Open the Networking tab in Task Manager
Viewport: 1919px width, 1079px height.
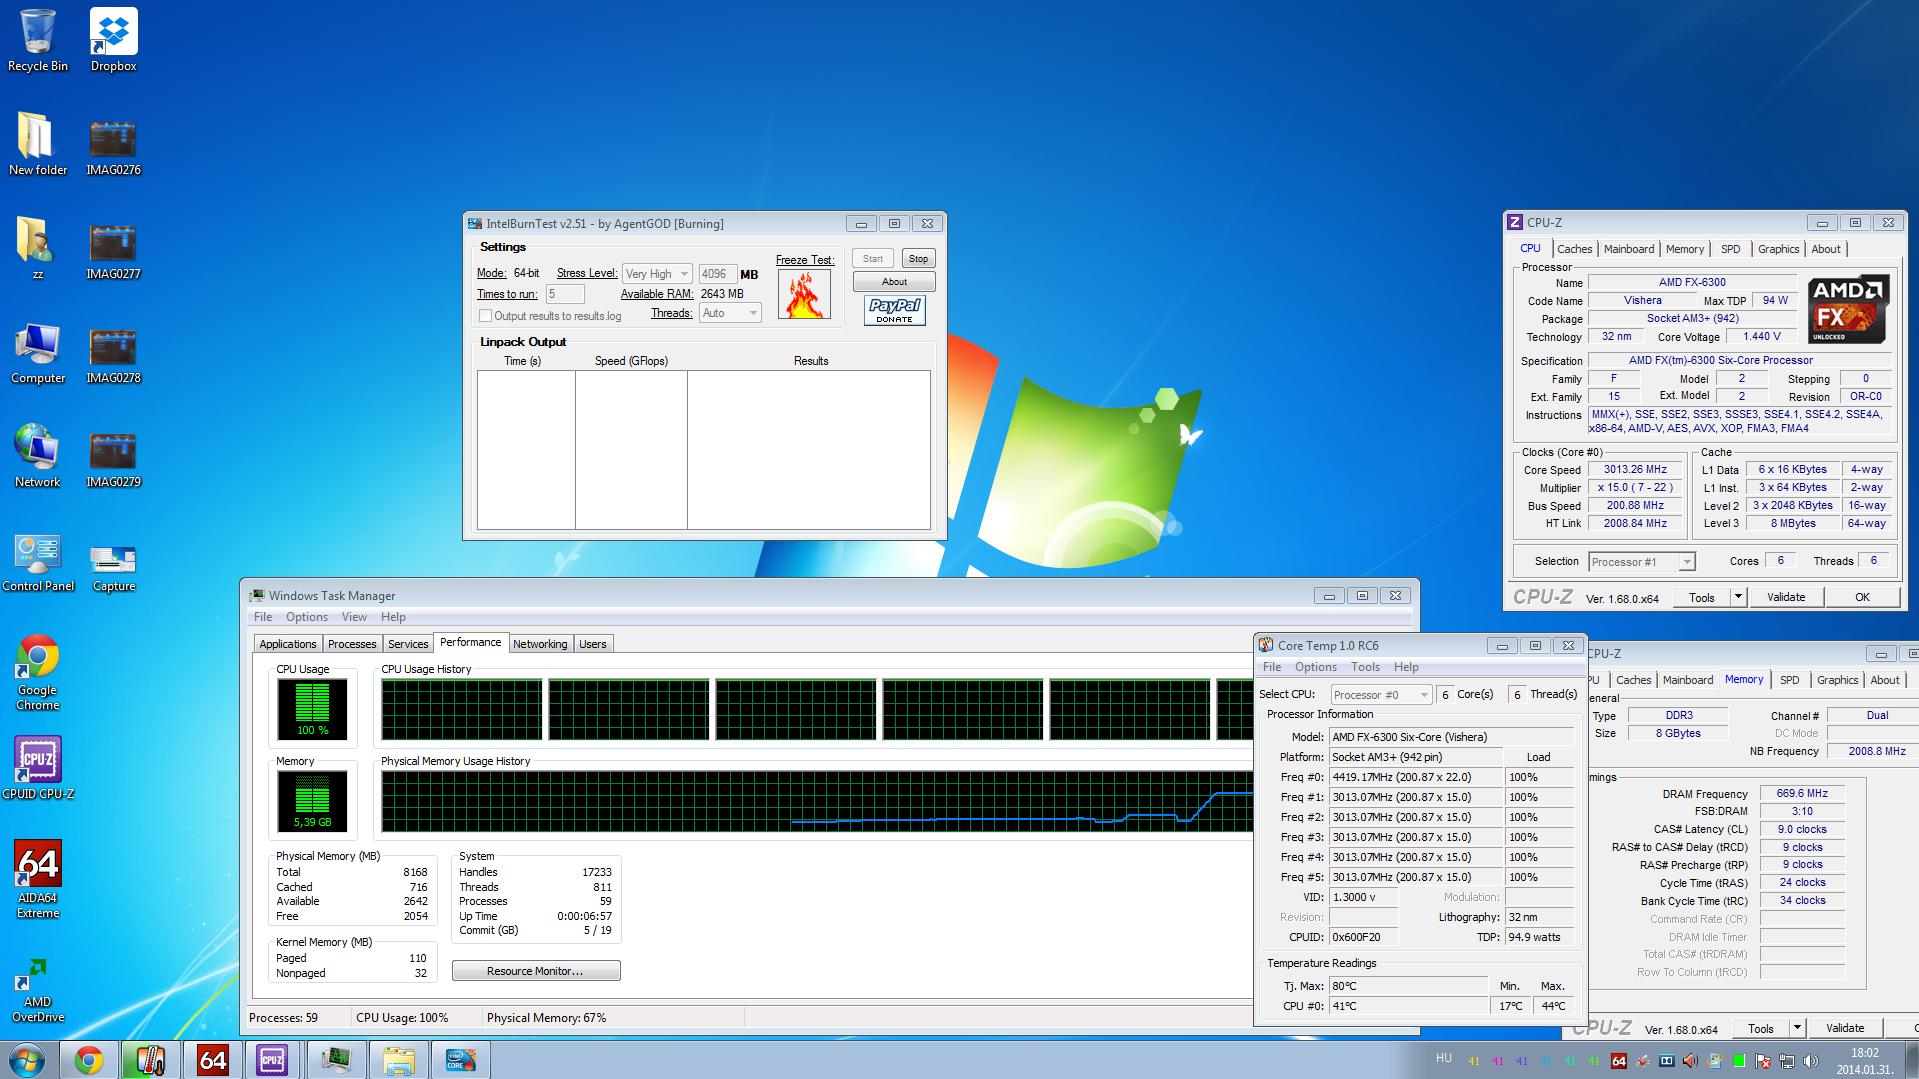click(540, 644)
